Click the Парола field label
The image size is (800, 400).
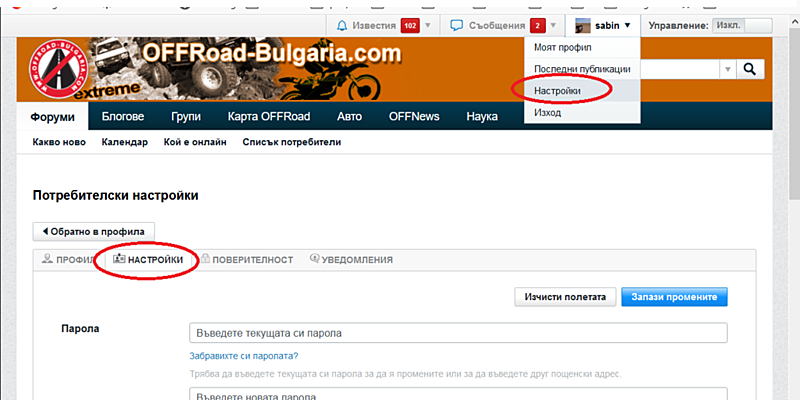click(80, 328)
